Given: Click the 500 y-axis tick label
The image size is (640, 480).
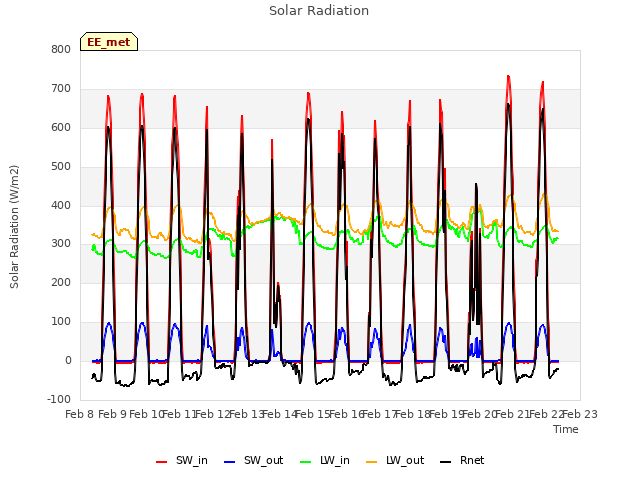Looking at the screenshot, I should (61, 167).
